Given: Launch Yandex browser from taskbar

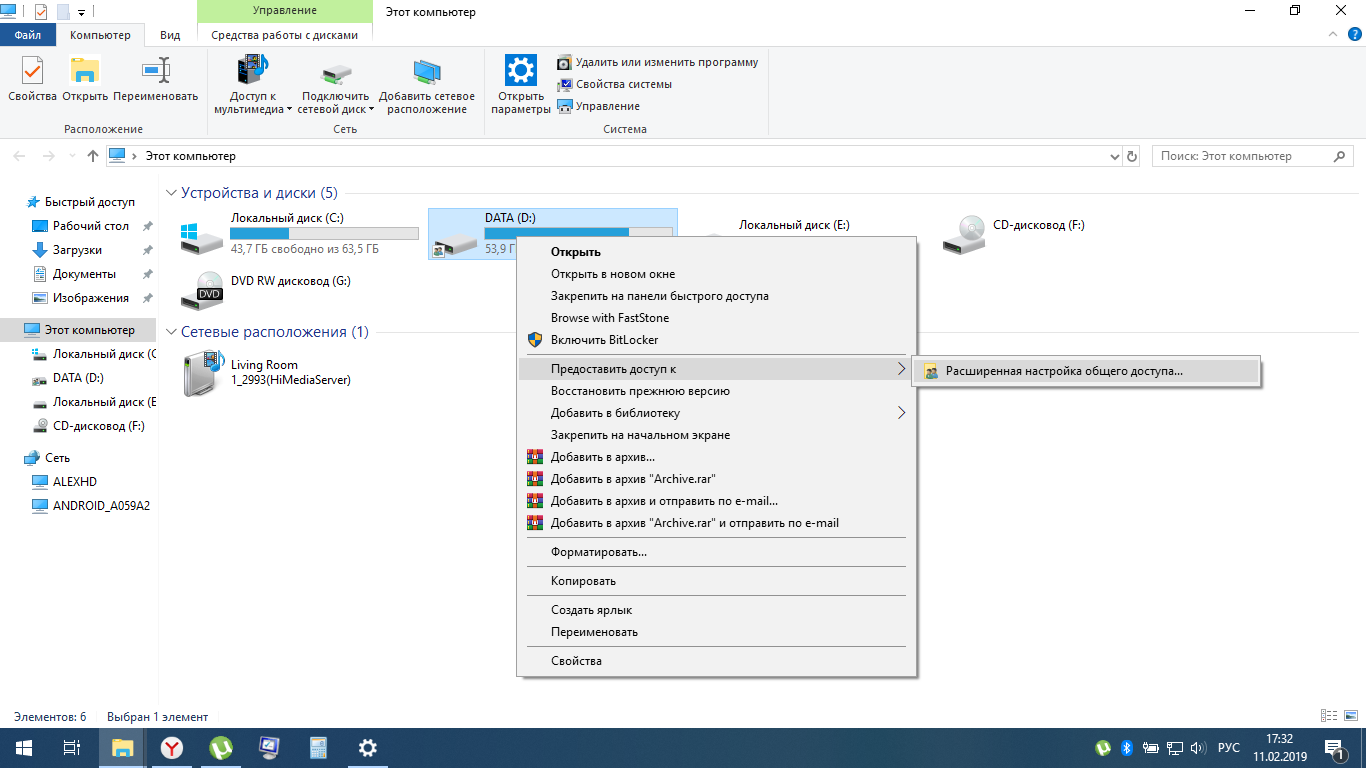Looking at the screenshot, I should [x=172, y=748].
